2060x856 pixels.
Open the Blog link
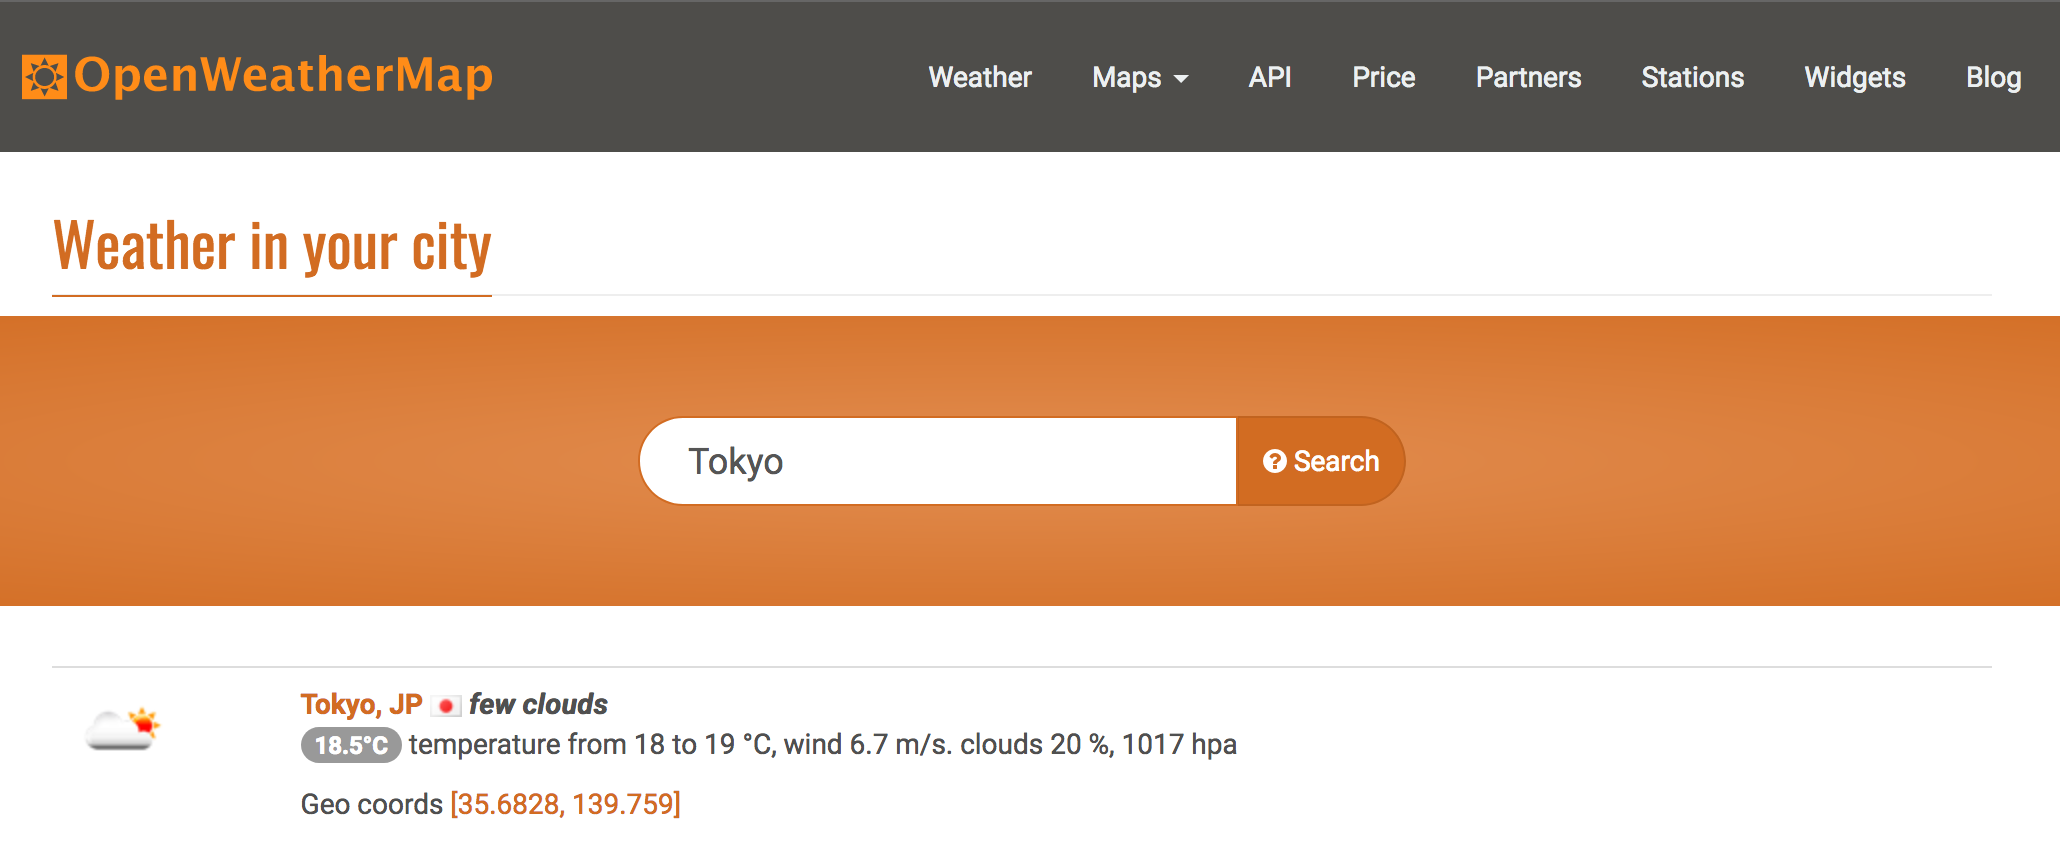[x=1994, y=77]
